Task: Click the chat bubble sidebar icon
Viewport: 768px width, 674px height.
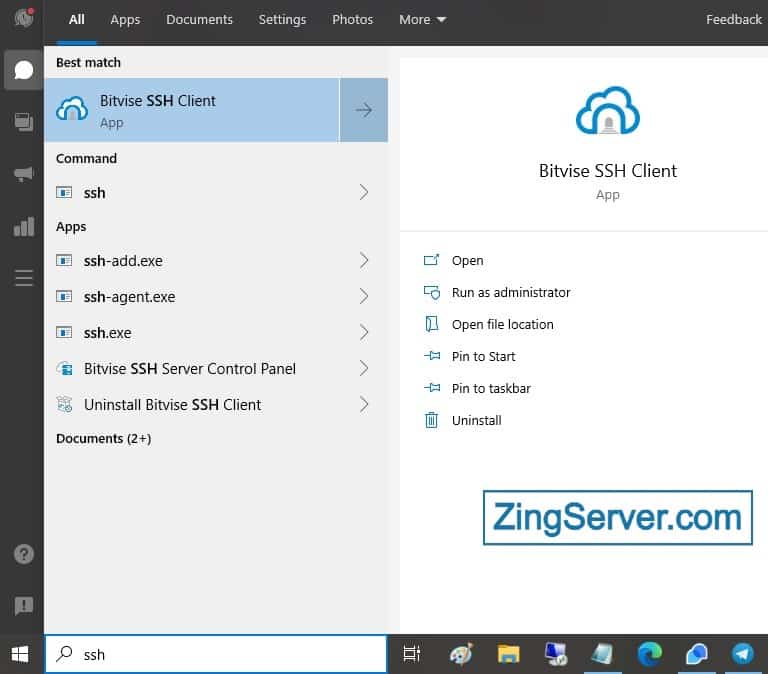Action: click(24, 70)
